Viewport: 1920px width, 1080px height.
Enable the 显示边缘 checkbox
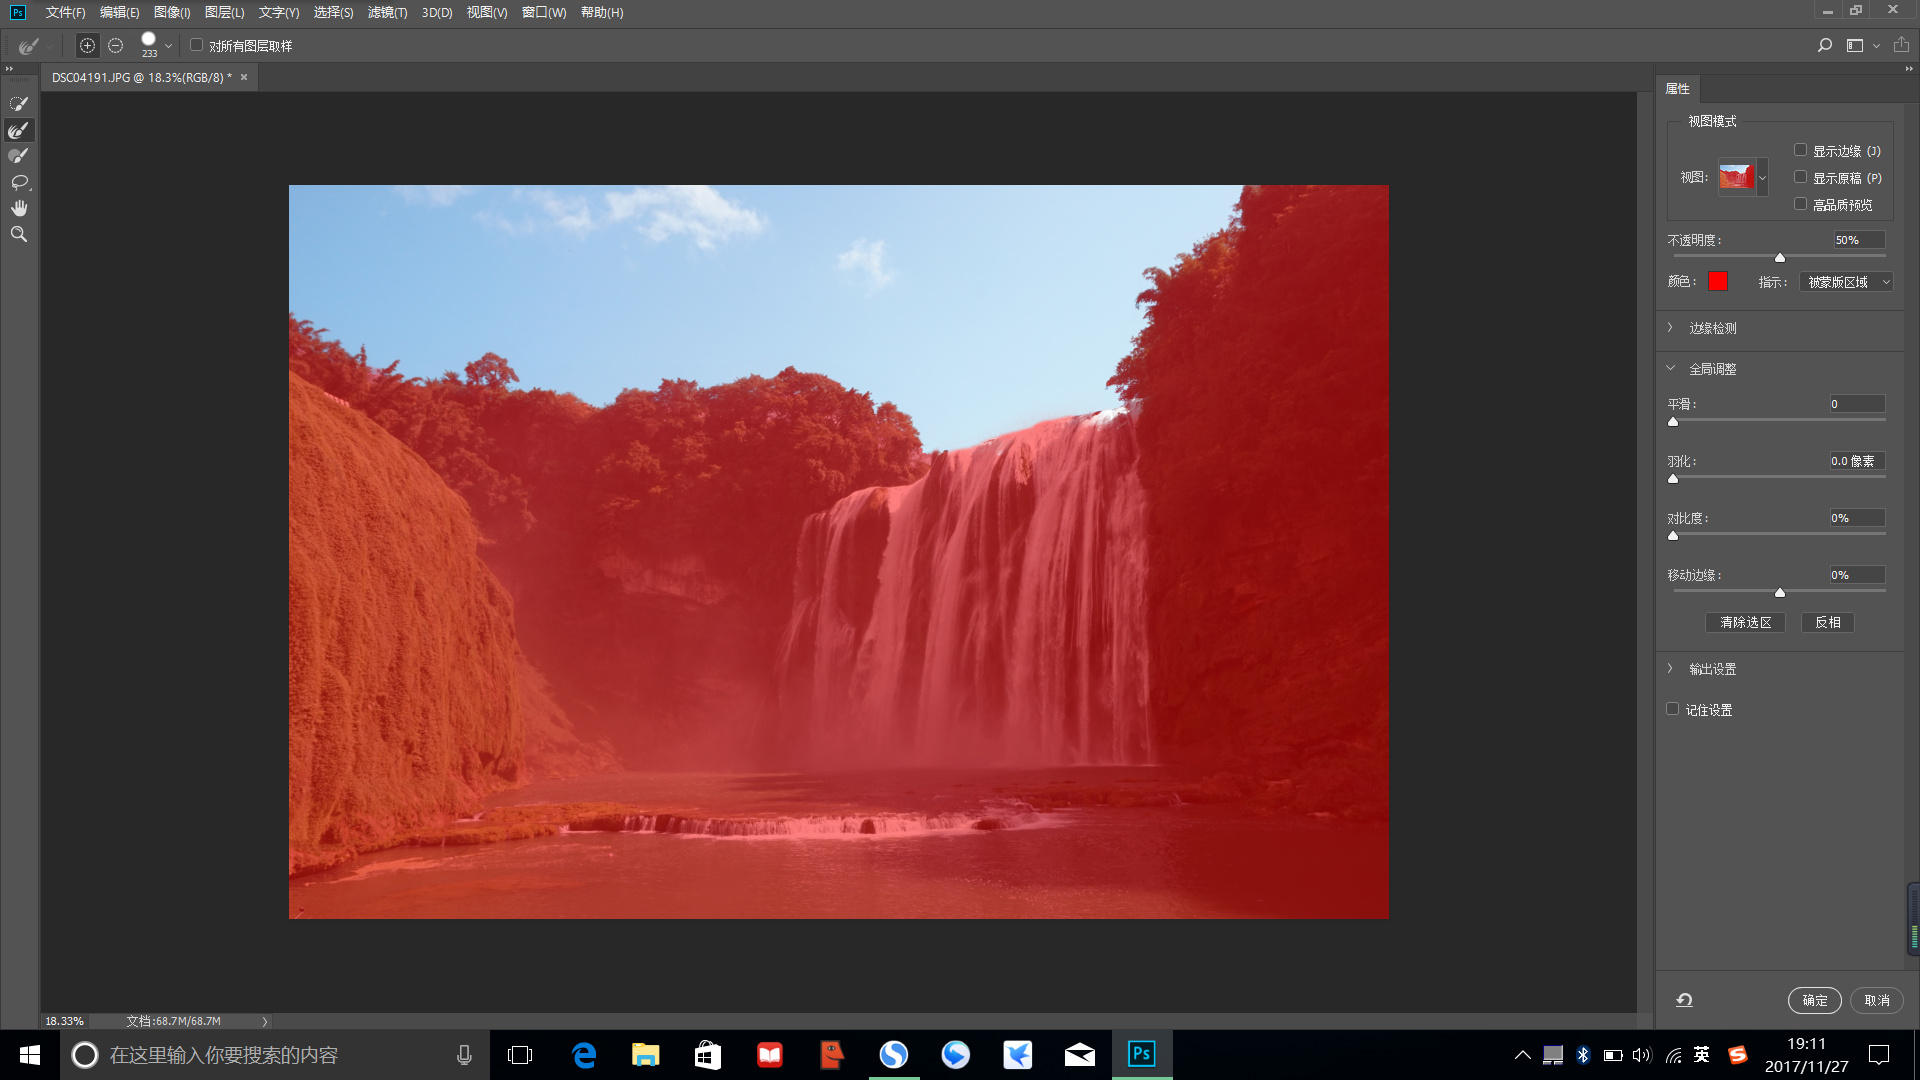[x=1800, y=150]
